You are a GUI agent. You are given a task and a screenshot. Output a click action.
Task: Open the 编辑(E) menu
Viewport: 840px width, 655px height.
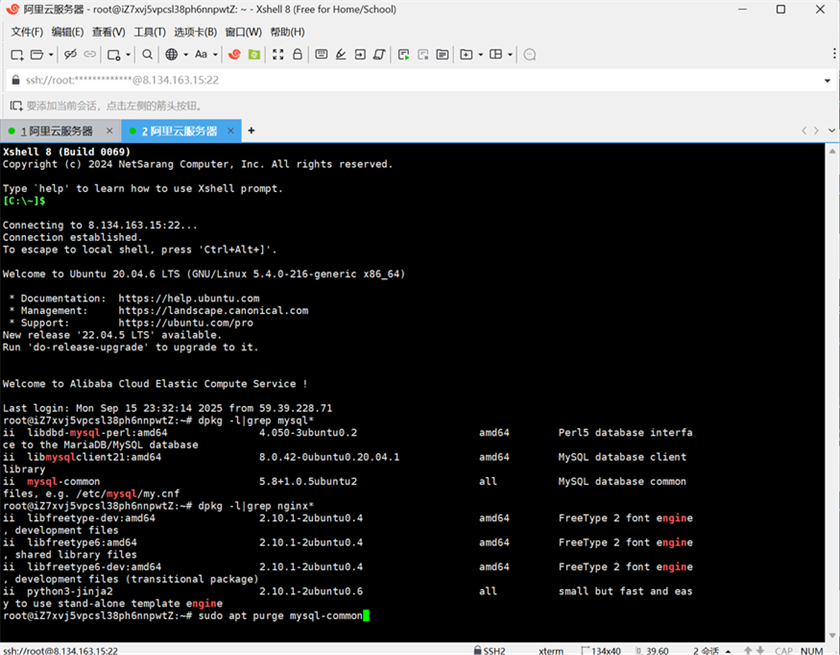(x=68, y=32)
